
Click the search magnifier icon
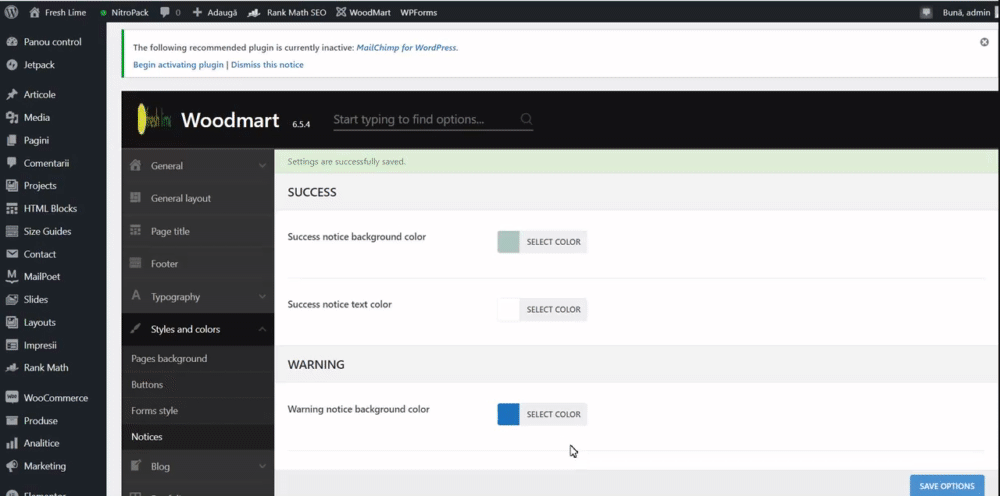pyautogui.click(x=526, y=119)
